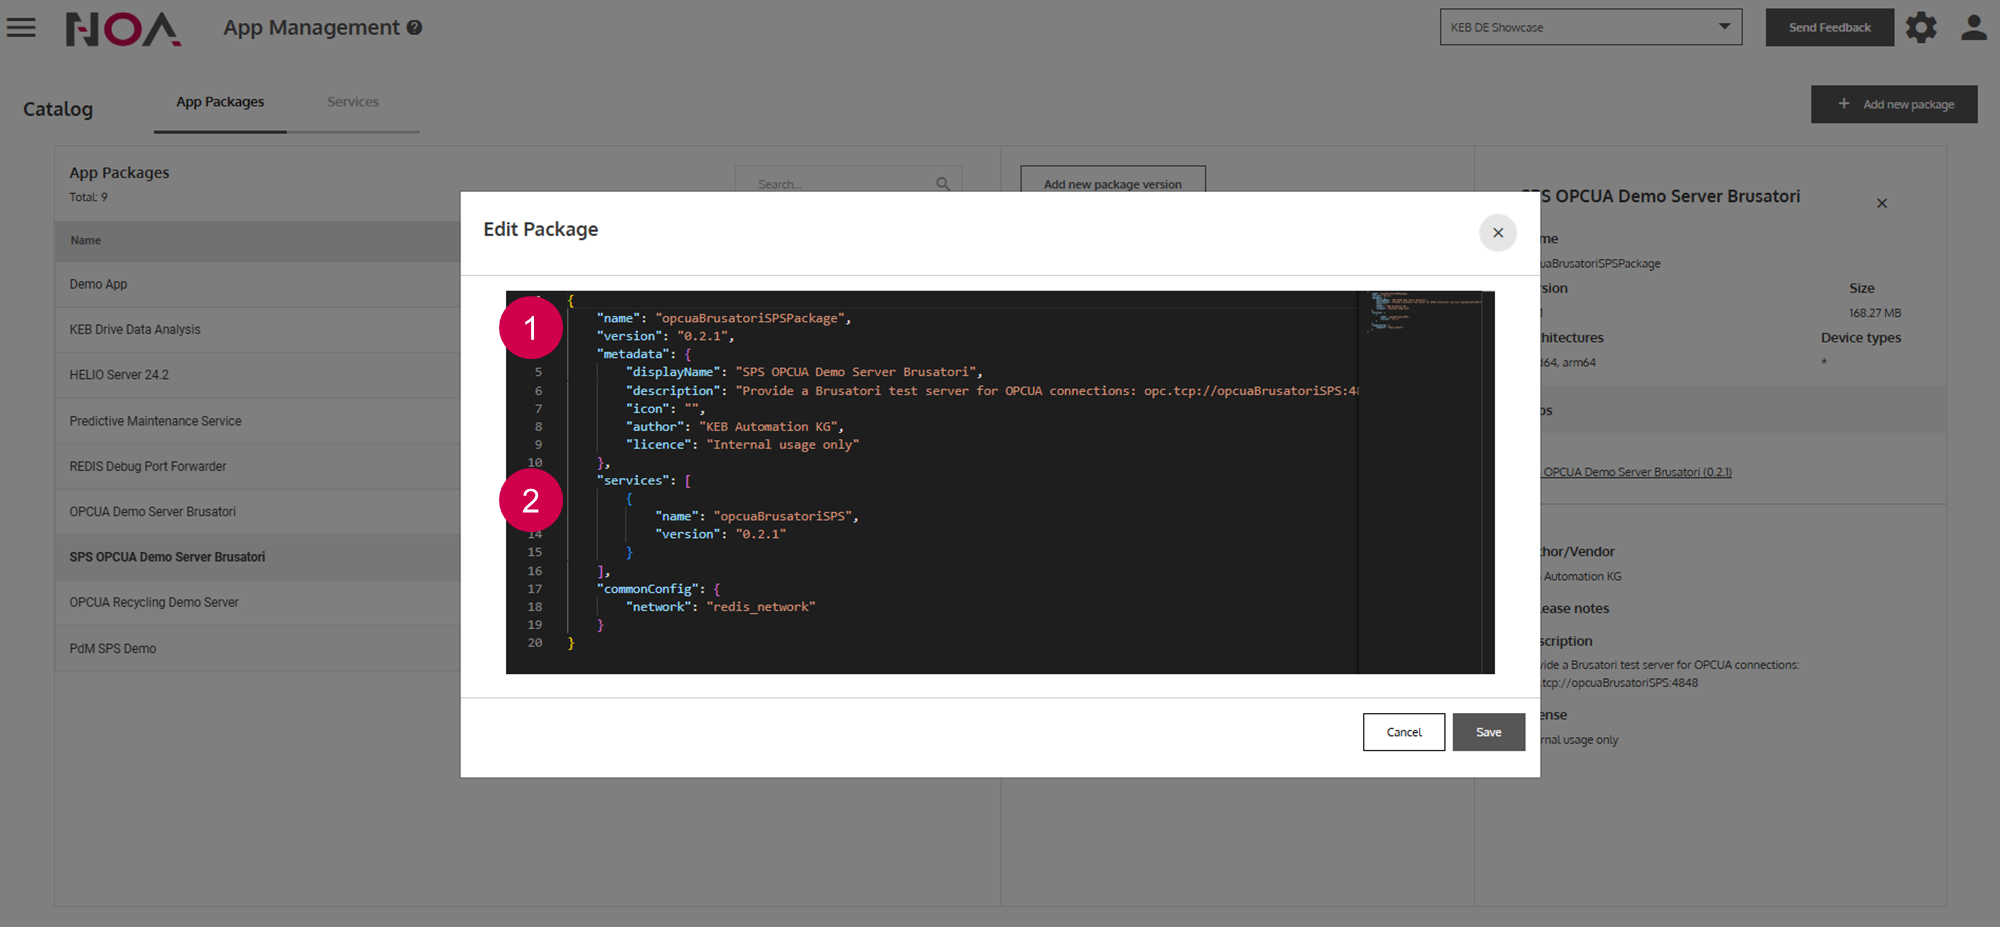Click the Send Feedback button
Screen dimensions: 2000x927
1829,27
